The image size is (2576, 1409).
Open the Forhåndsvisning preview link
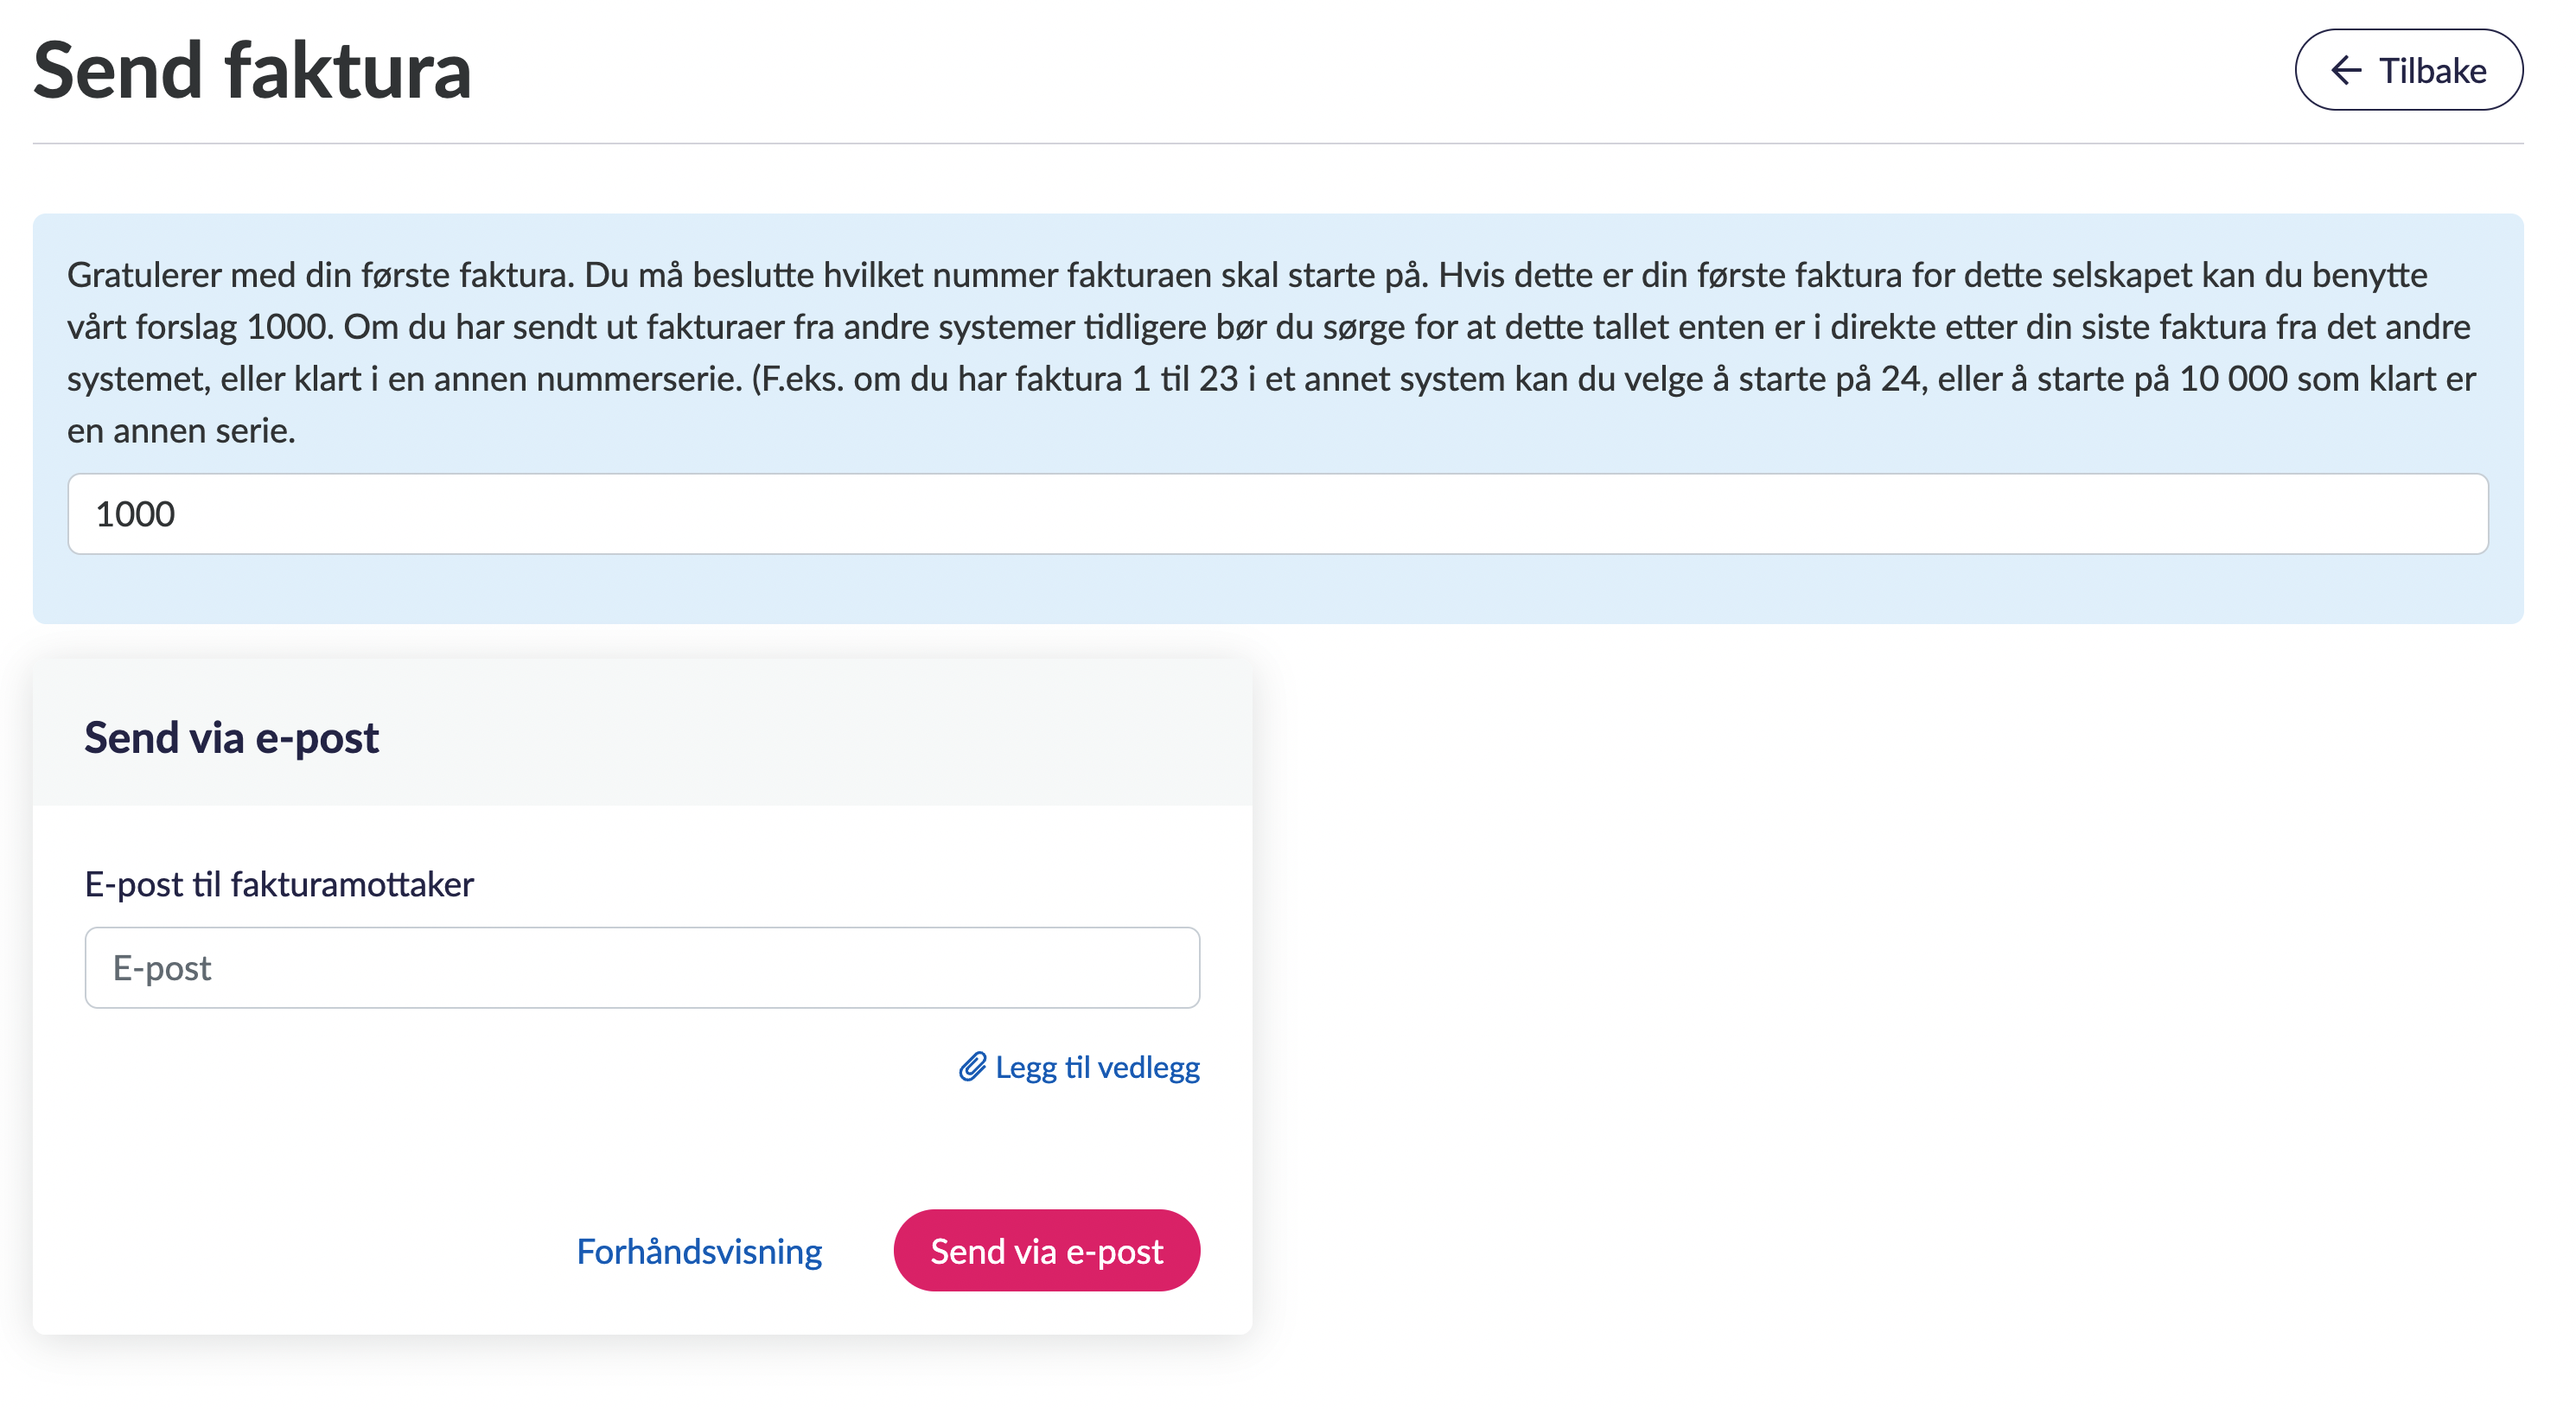click(699, 1251)
